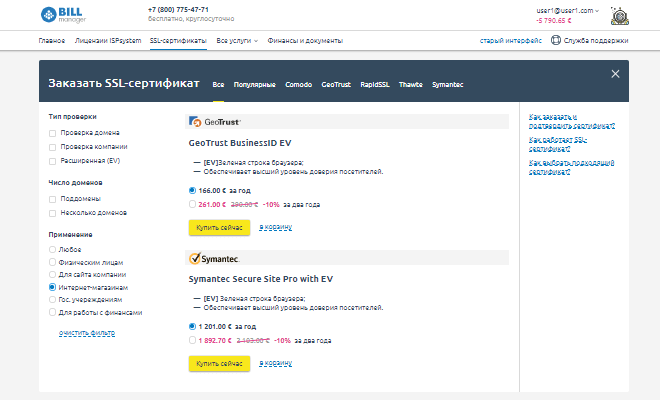Open Как выбрать подходящий сертификат link
660x400 pixels.
(571, 167)
